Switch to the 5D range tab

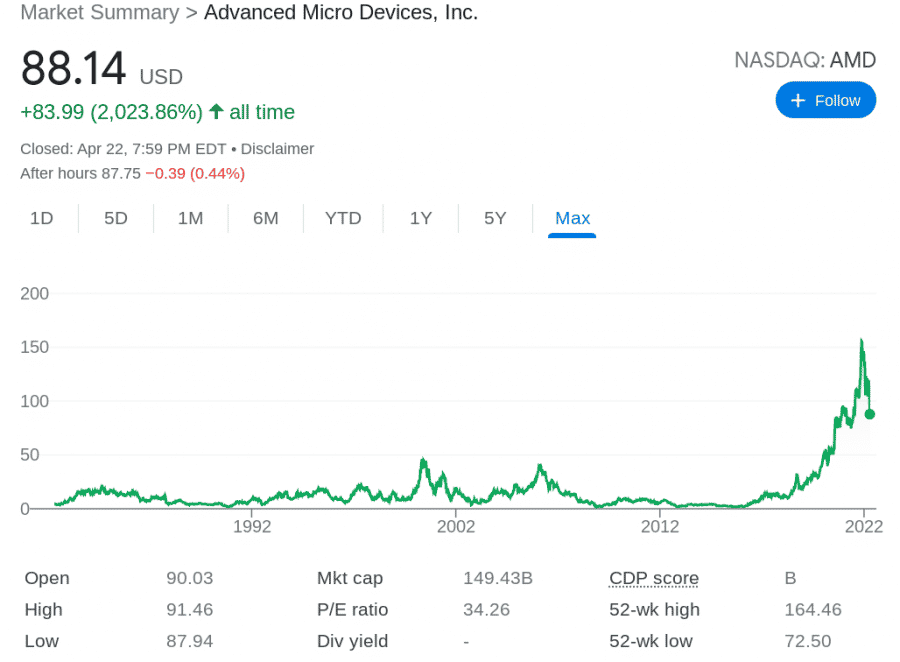point(115,218)
